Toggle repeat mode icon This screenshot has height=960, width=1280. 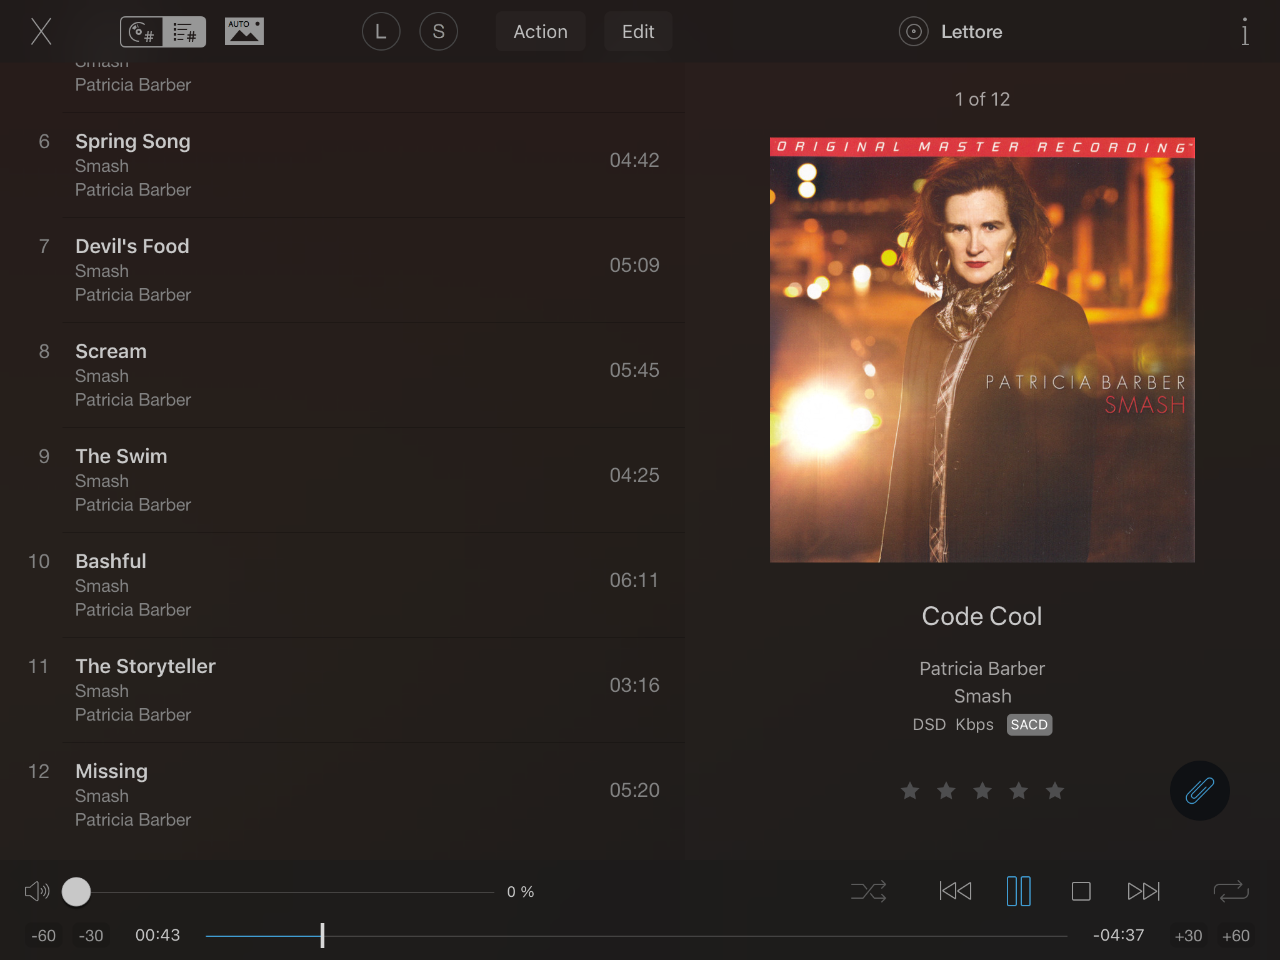1231,891
